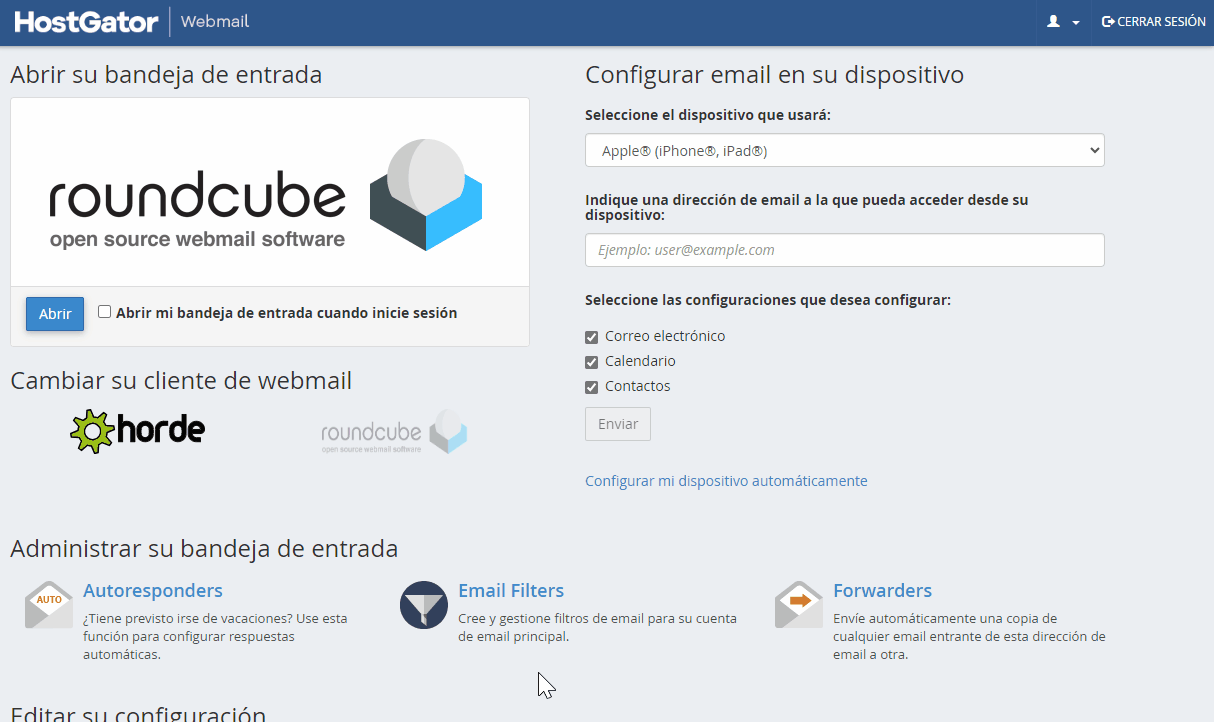Open the user account menu icon

(1063, 22)
